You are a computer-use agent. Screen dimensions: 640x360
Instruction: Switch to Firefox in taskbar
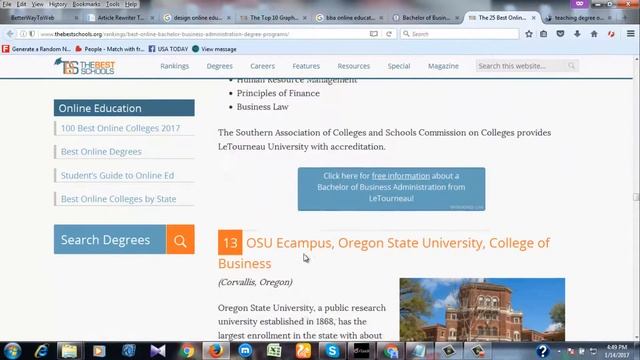click(216, 351)
